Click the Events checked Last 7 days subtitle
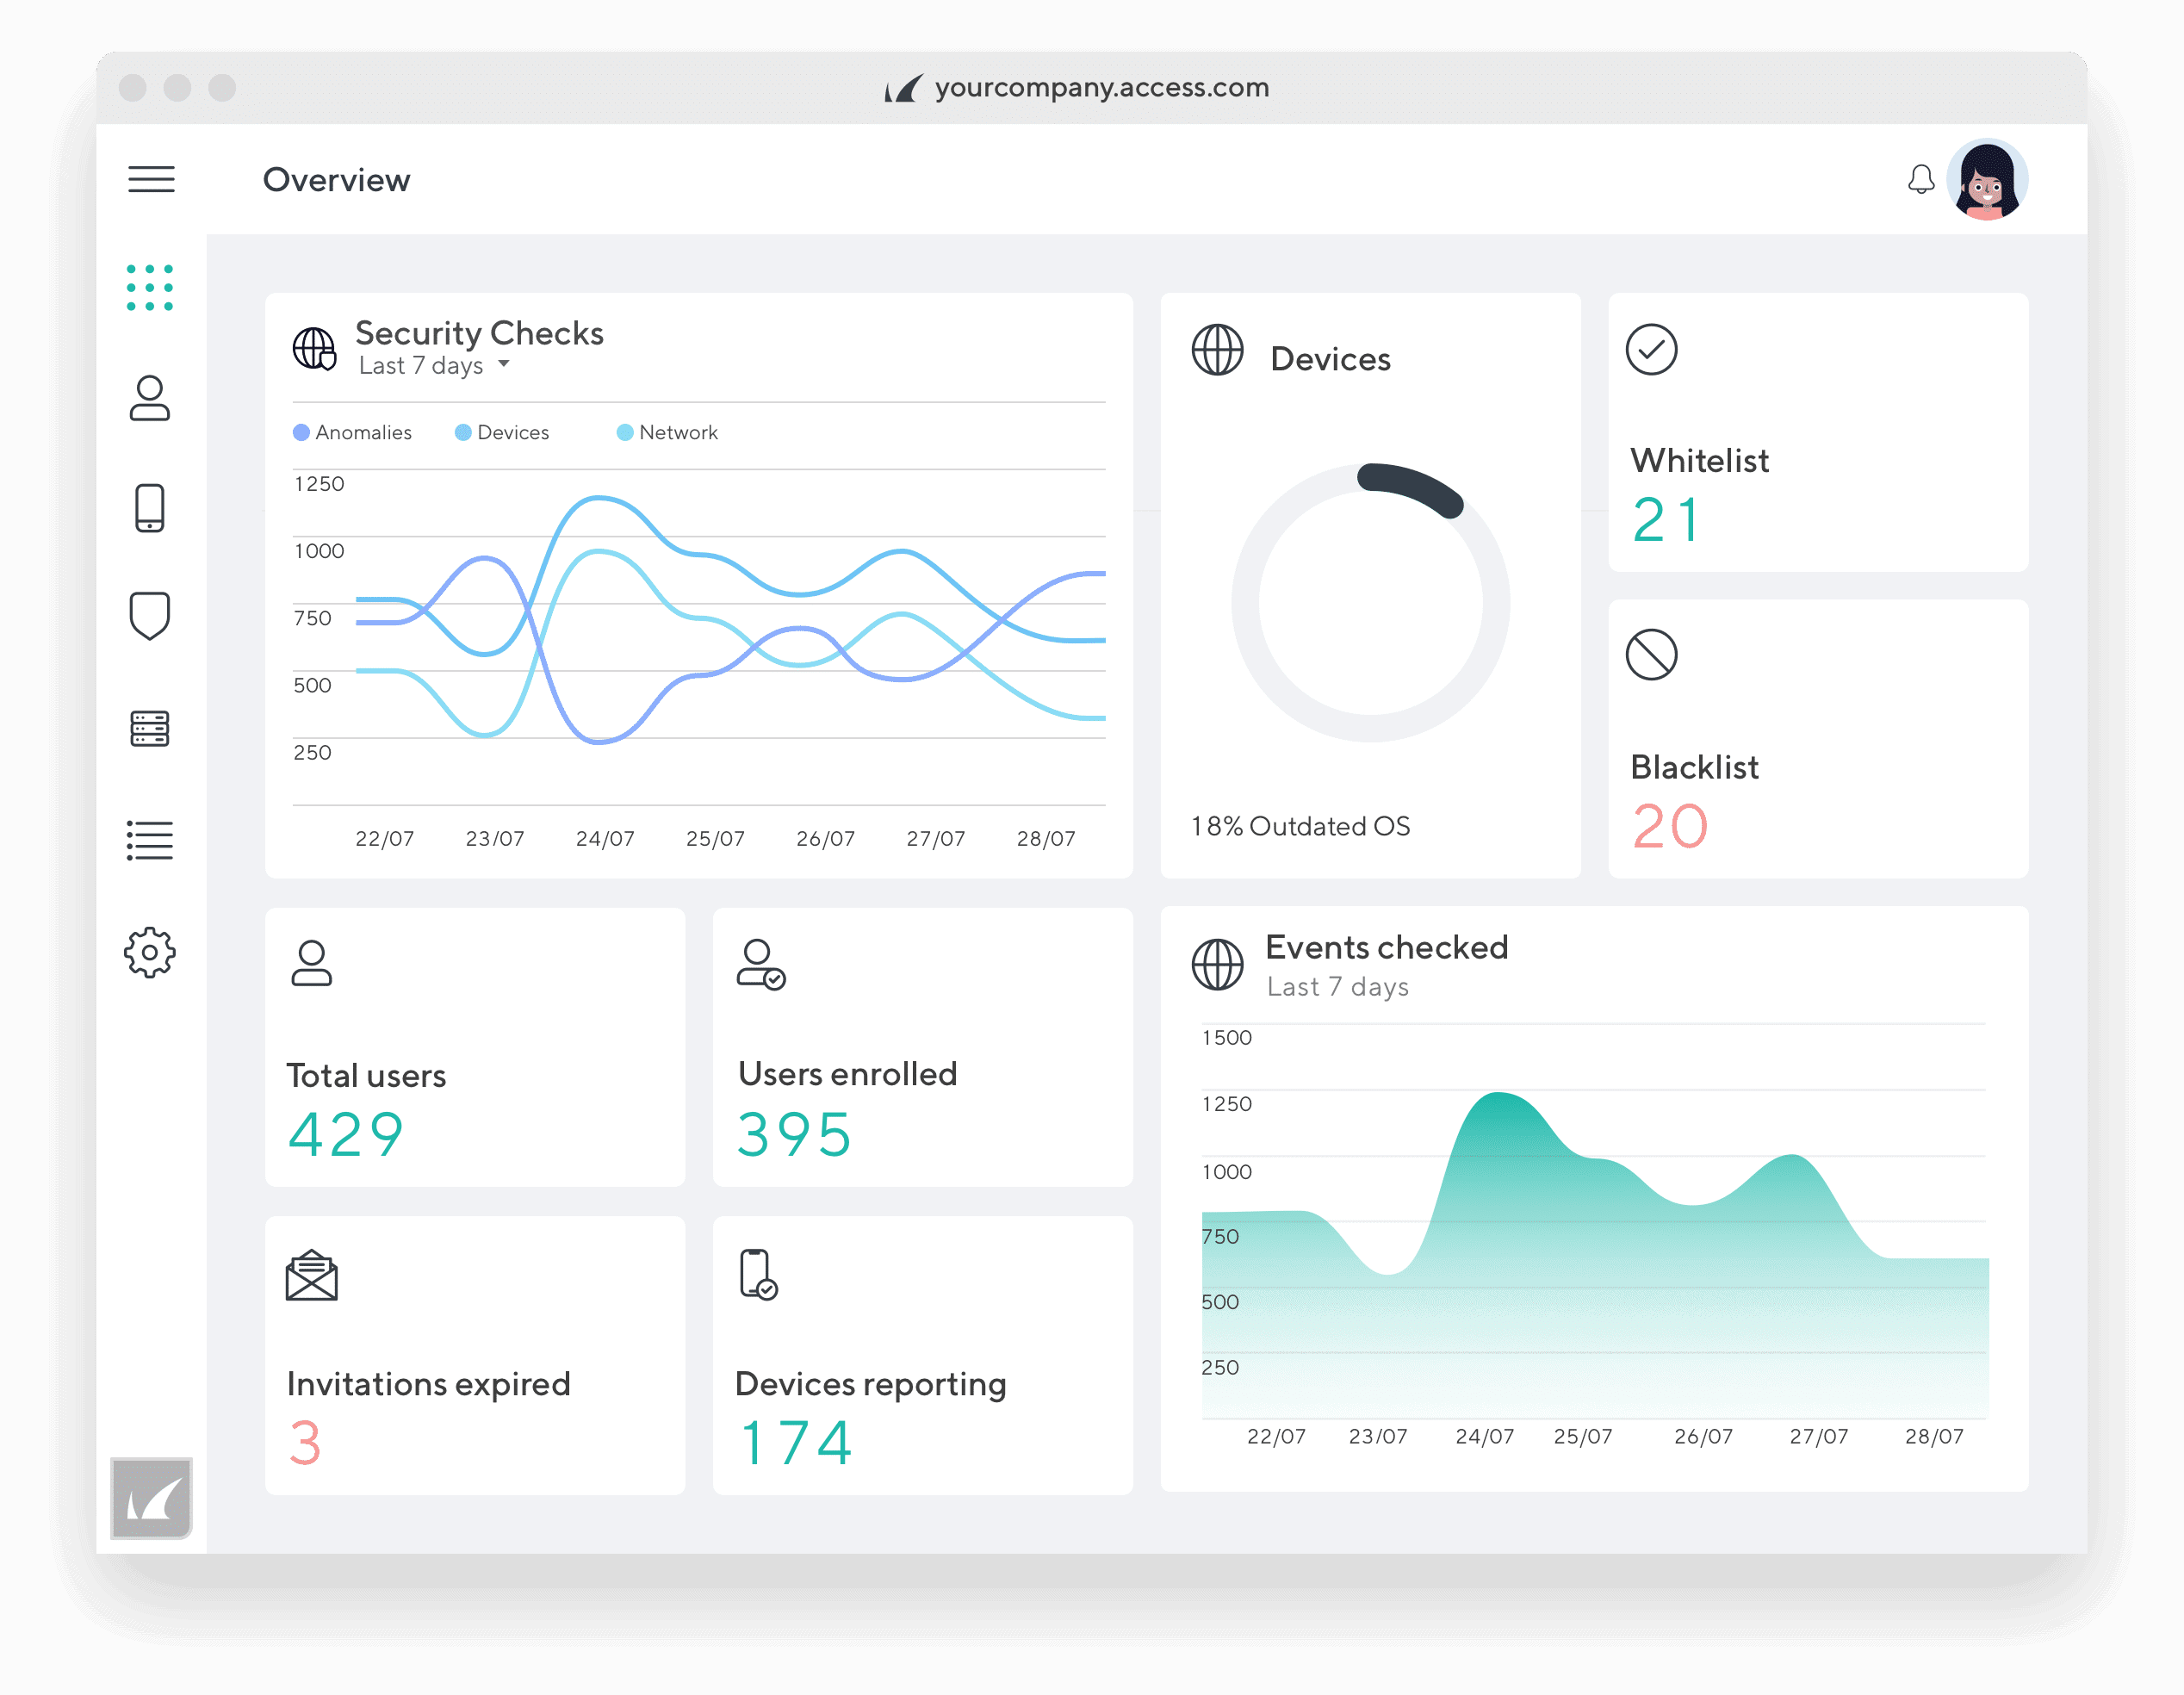2184x1695 pixels. [1338, 988]
